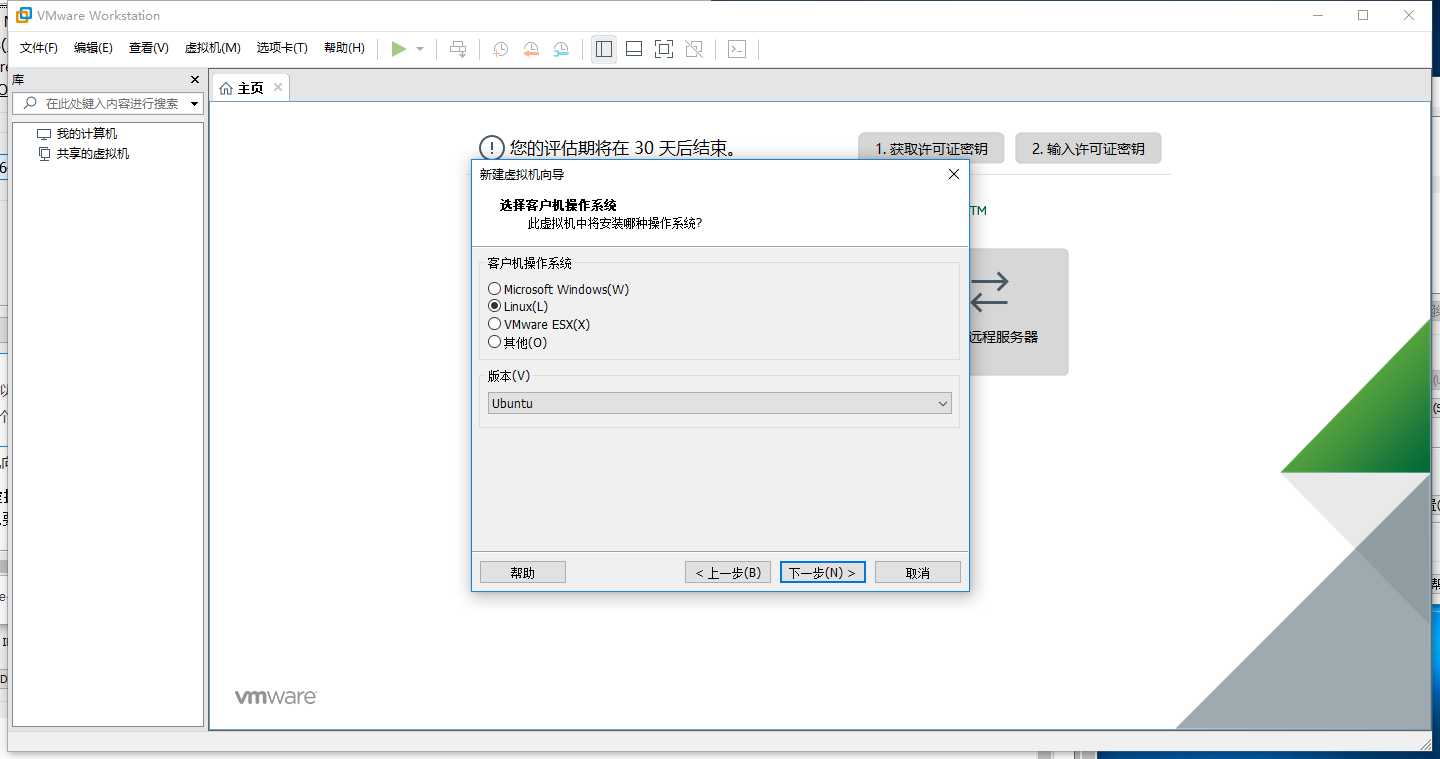Click the 选择客户机操作系统 heading text
The height and width of the screenshot is (759, 1440).
558,205
